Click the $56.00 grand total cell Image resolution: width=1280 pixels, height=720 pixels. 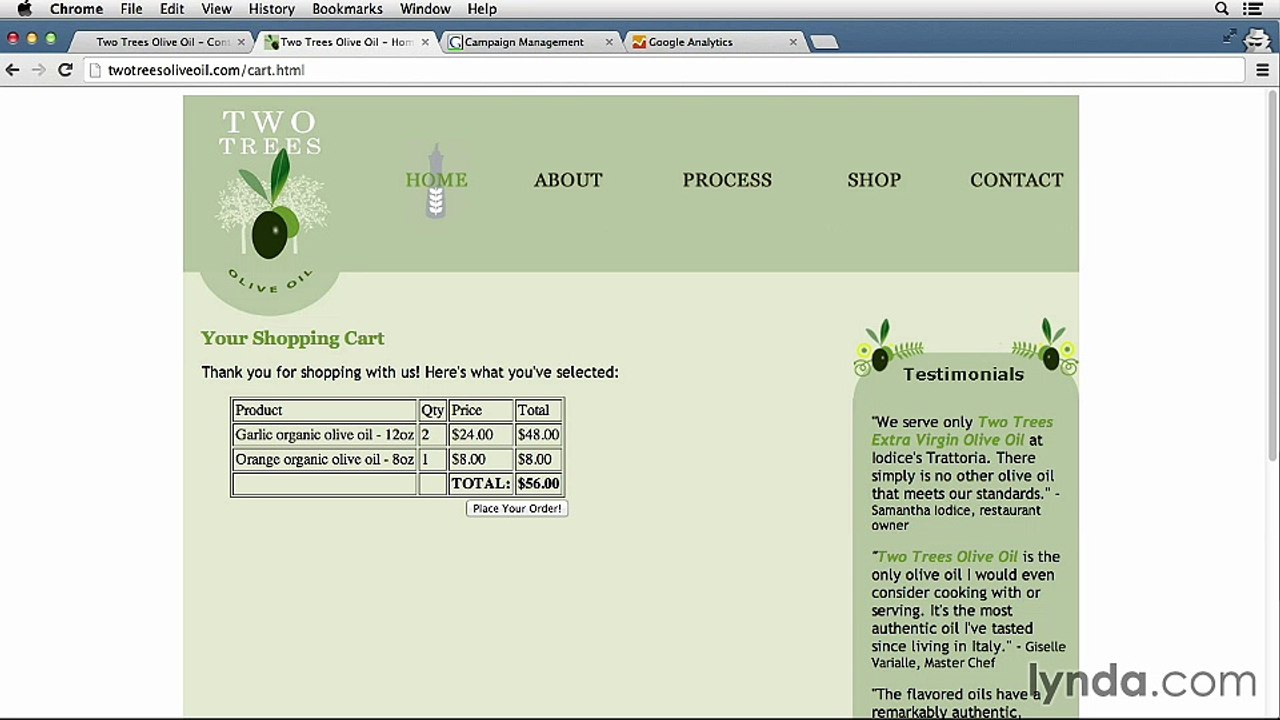(539, 484)
